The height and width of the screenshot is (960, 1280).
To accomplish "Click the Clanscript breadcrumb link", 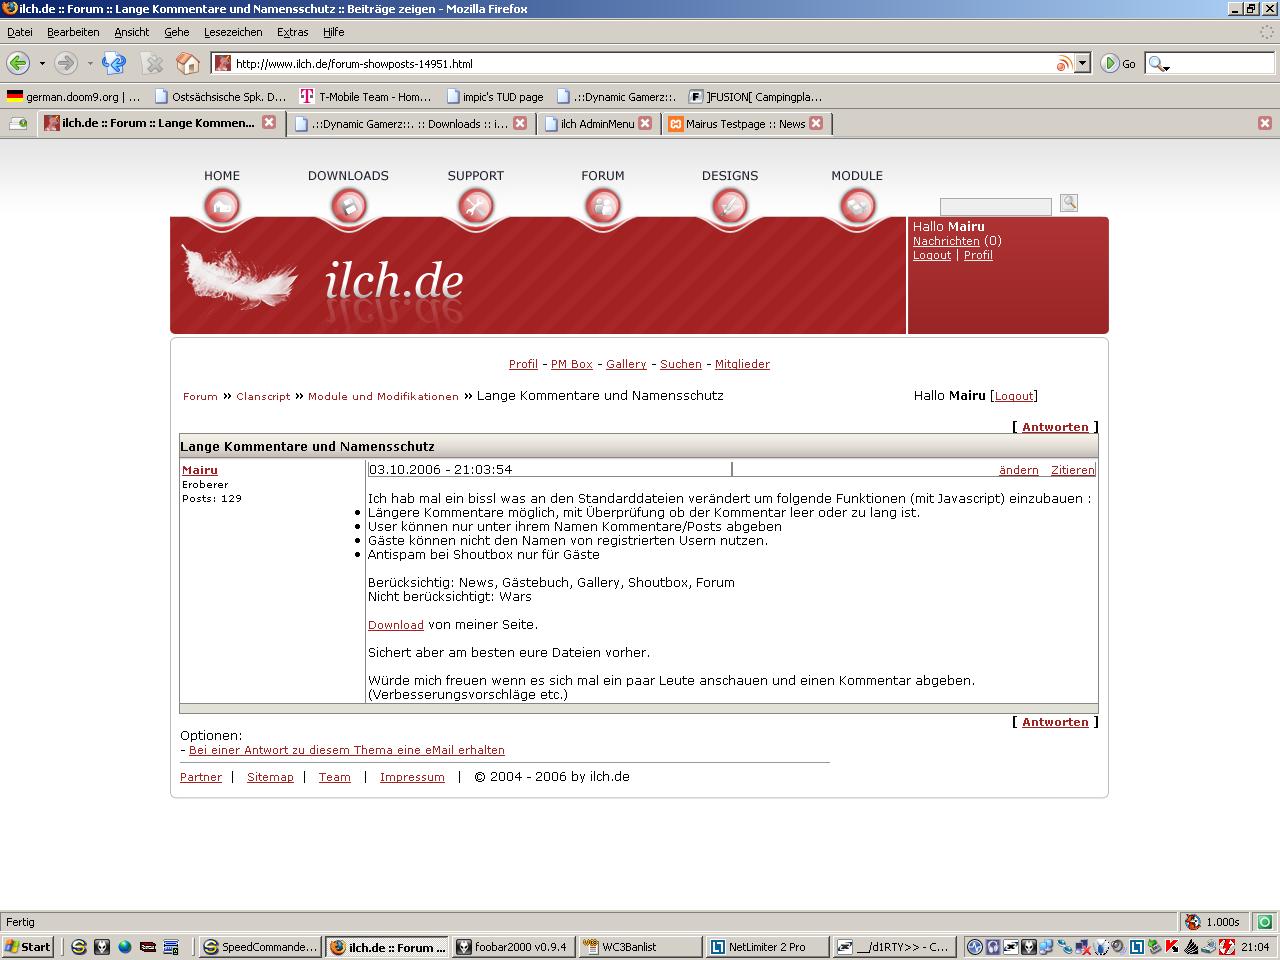I will (x=263, y=396).
